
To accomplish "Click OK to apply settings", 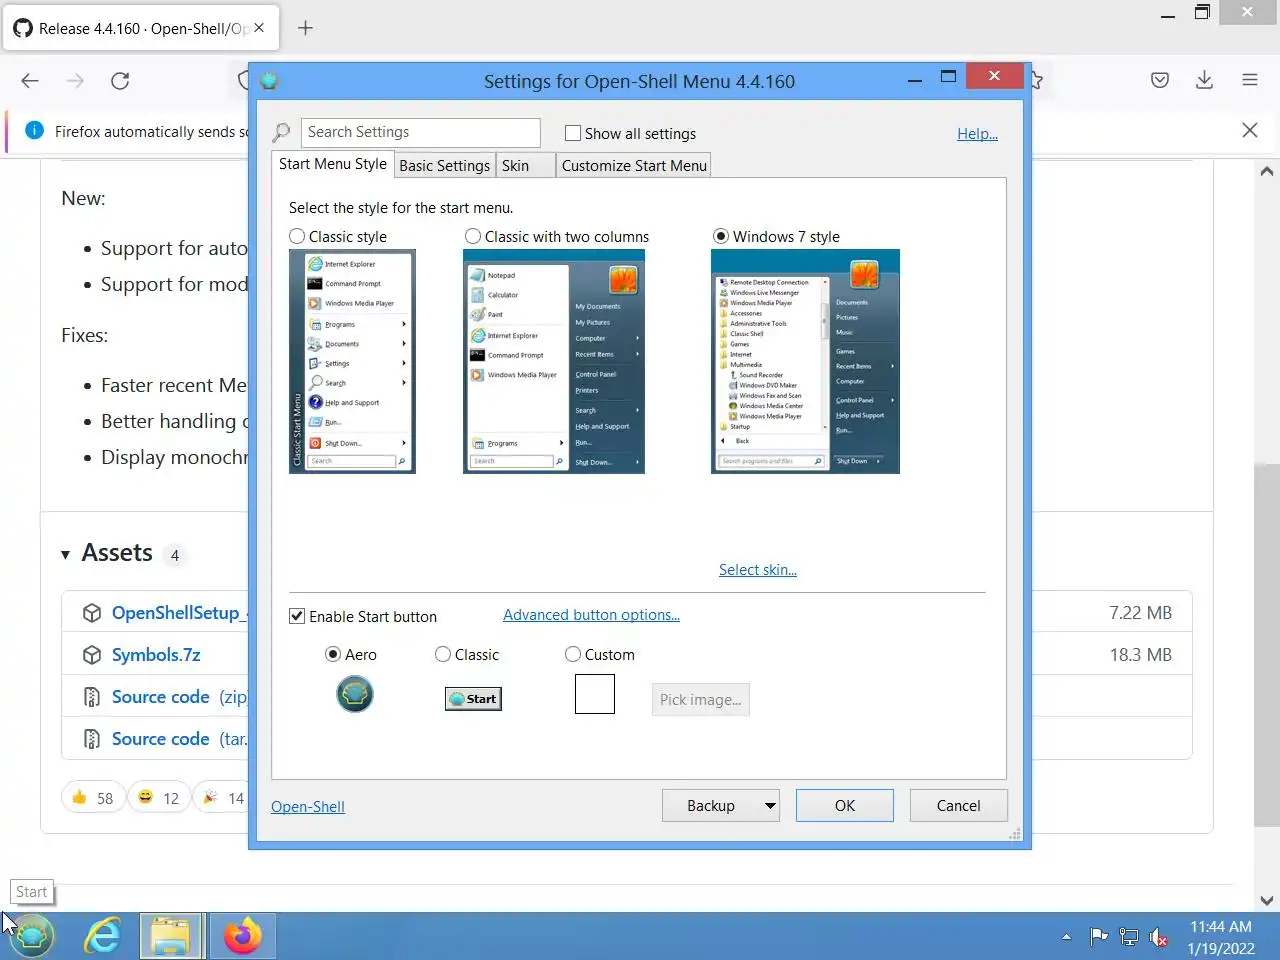I will tap(845, 806).
